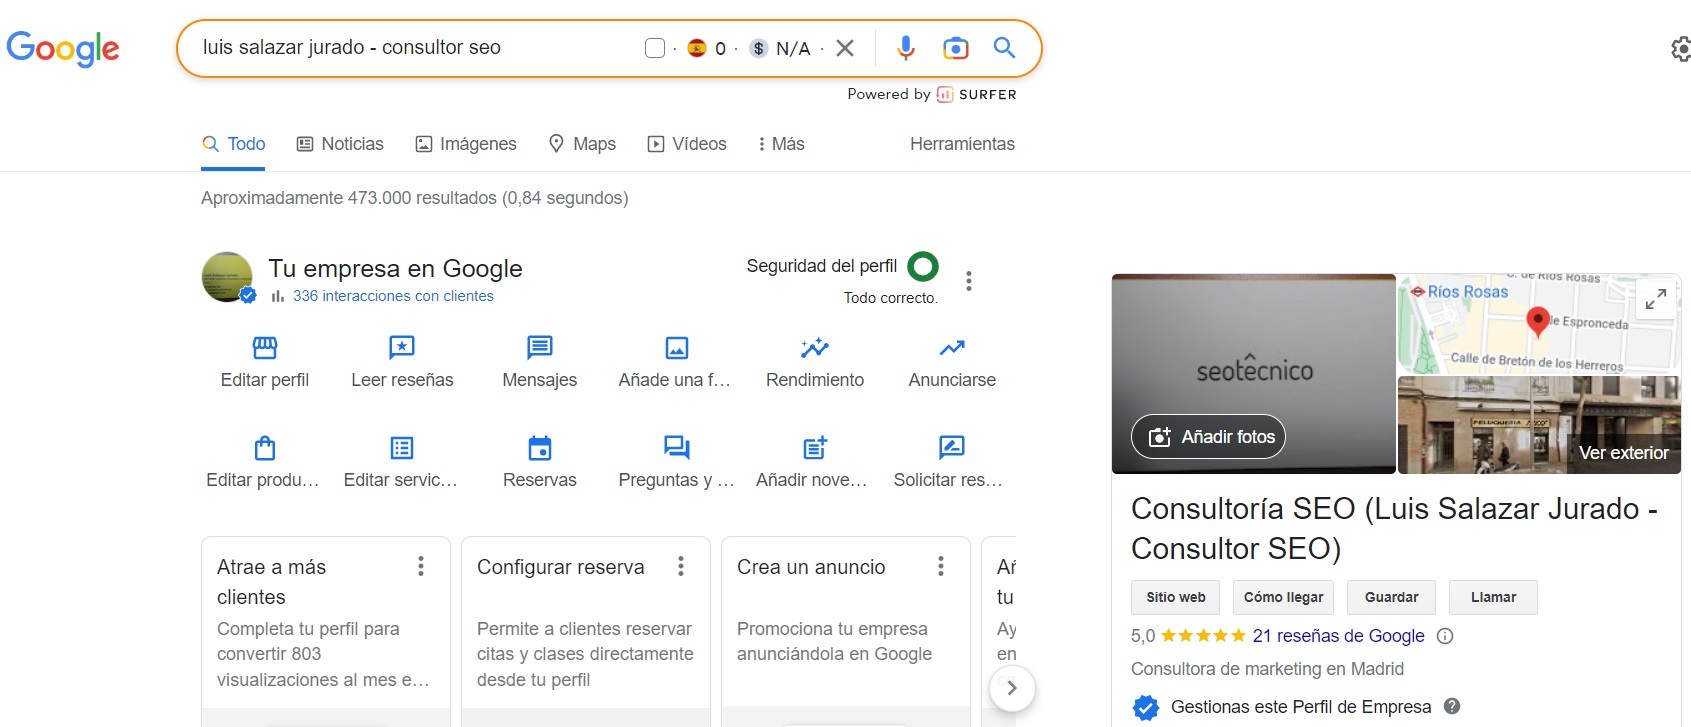Open the Configurar reserva card
1691x727 pixels.
tap(586, 632)
